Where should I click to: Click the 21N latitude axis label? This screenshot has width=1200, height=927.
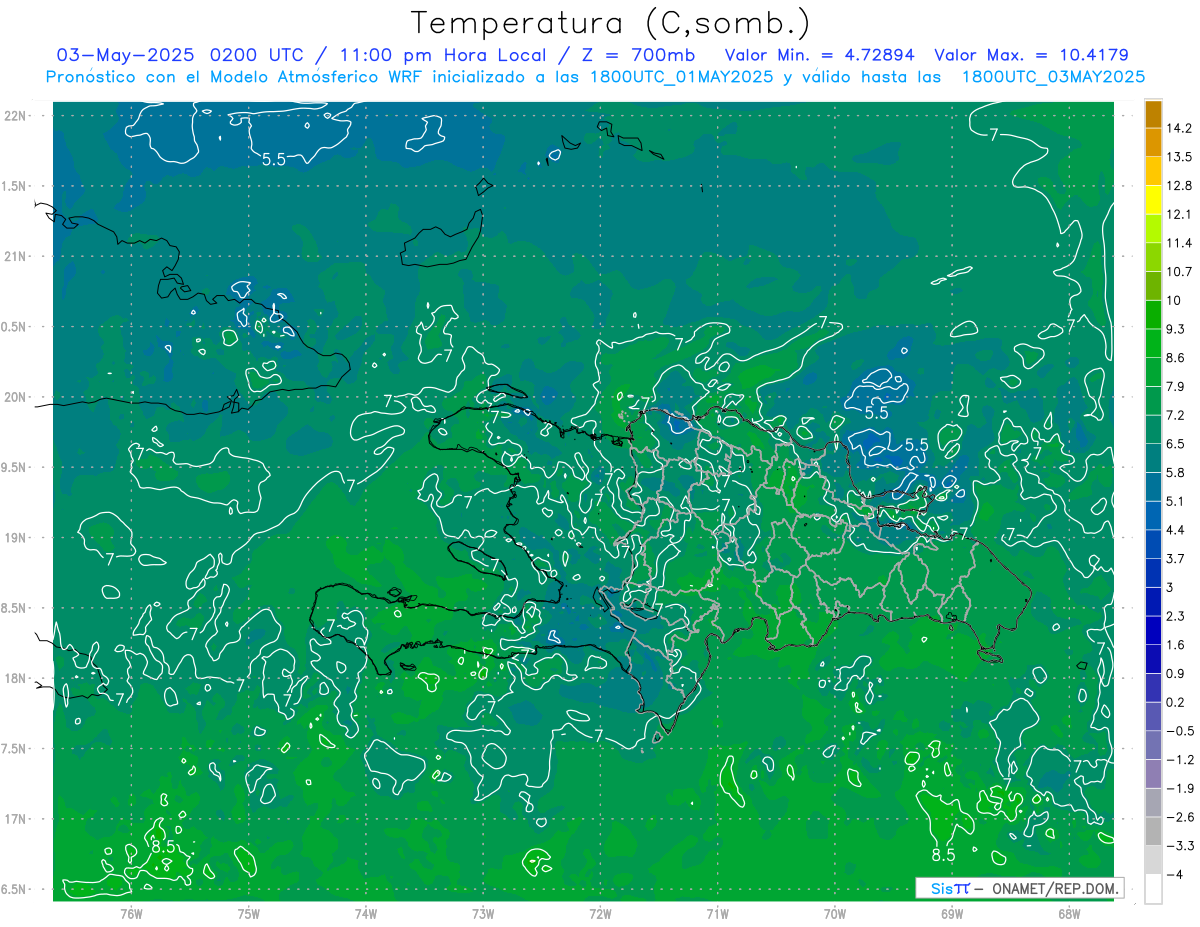(x=17, y=256)
